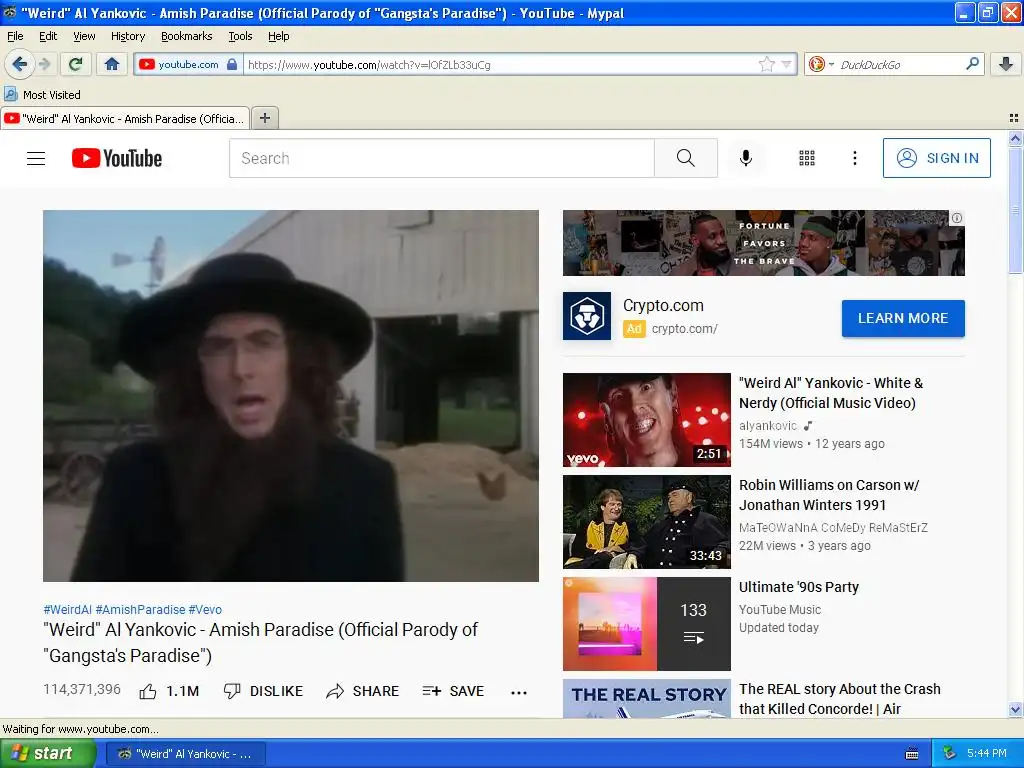
Task: Bookmark page with the star icon
Action: (x=767, y=64)
